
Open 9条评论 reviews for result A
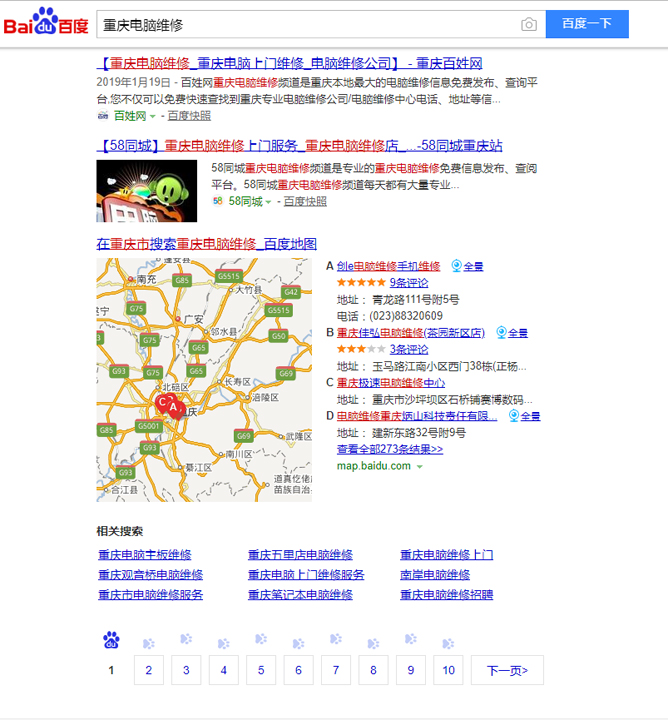click(408, 283)
